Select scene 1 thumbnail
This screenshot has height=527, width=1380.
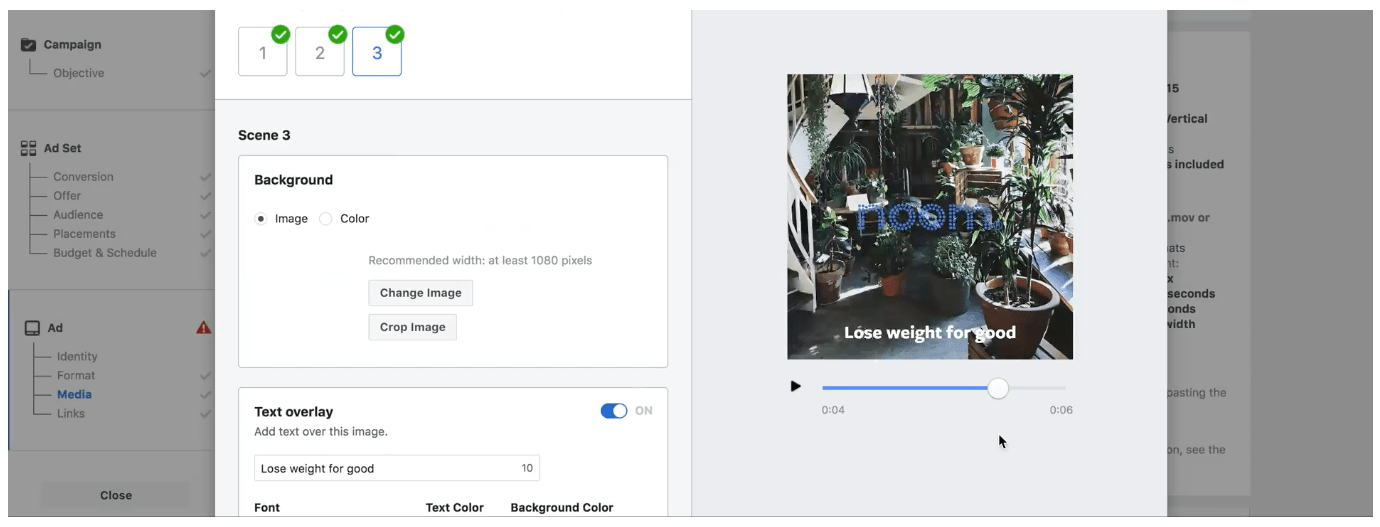(x=262, y=54)
